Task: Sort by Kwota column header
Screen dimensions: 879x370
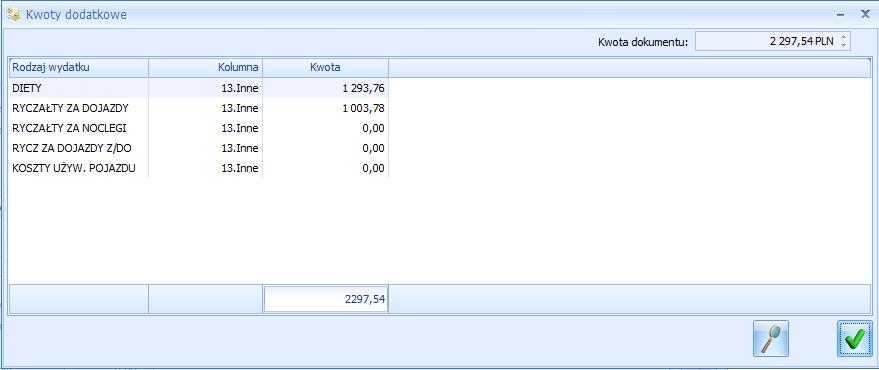Action: (x=326, y=68)
